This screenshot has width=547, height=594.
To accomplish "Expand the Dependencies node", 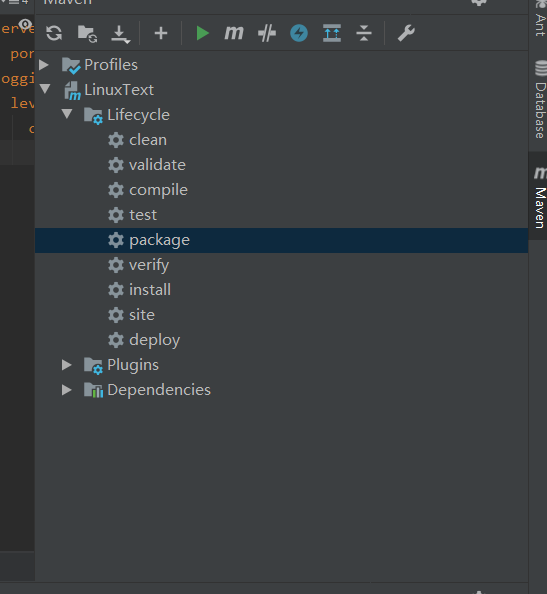I will coord(67,390).
